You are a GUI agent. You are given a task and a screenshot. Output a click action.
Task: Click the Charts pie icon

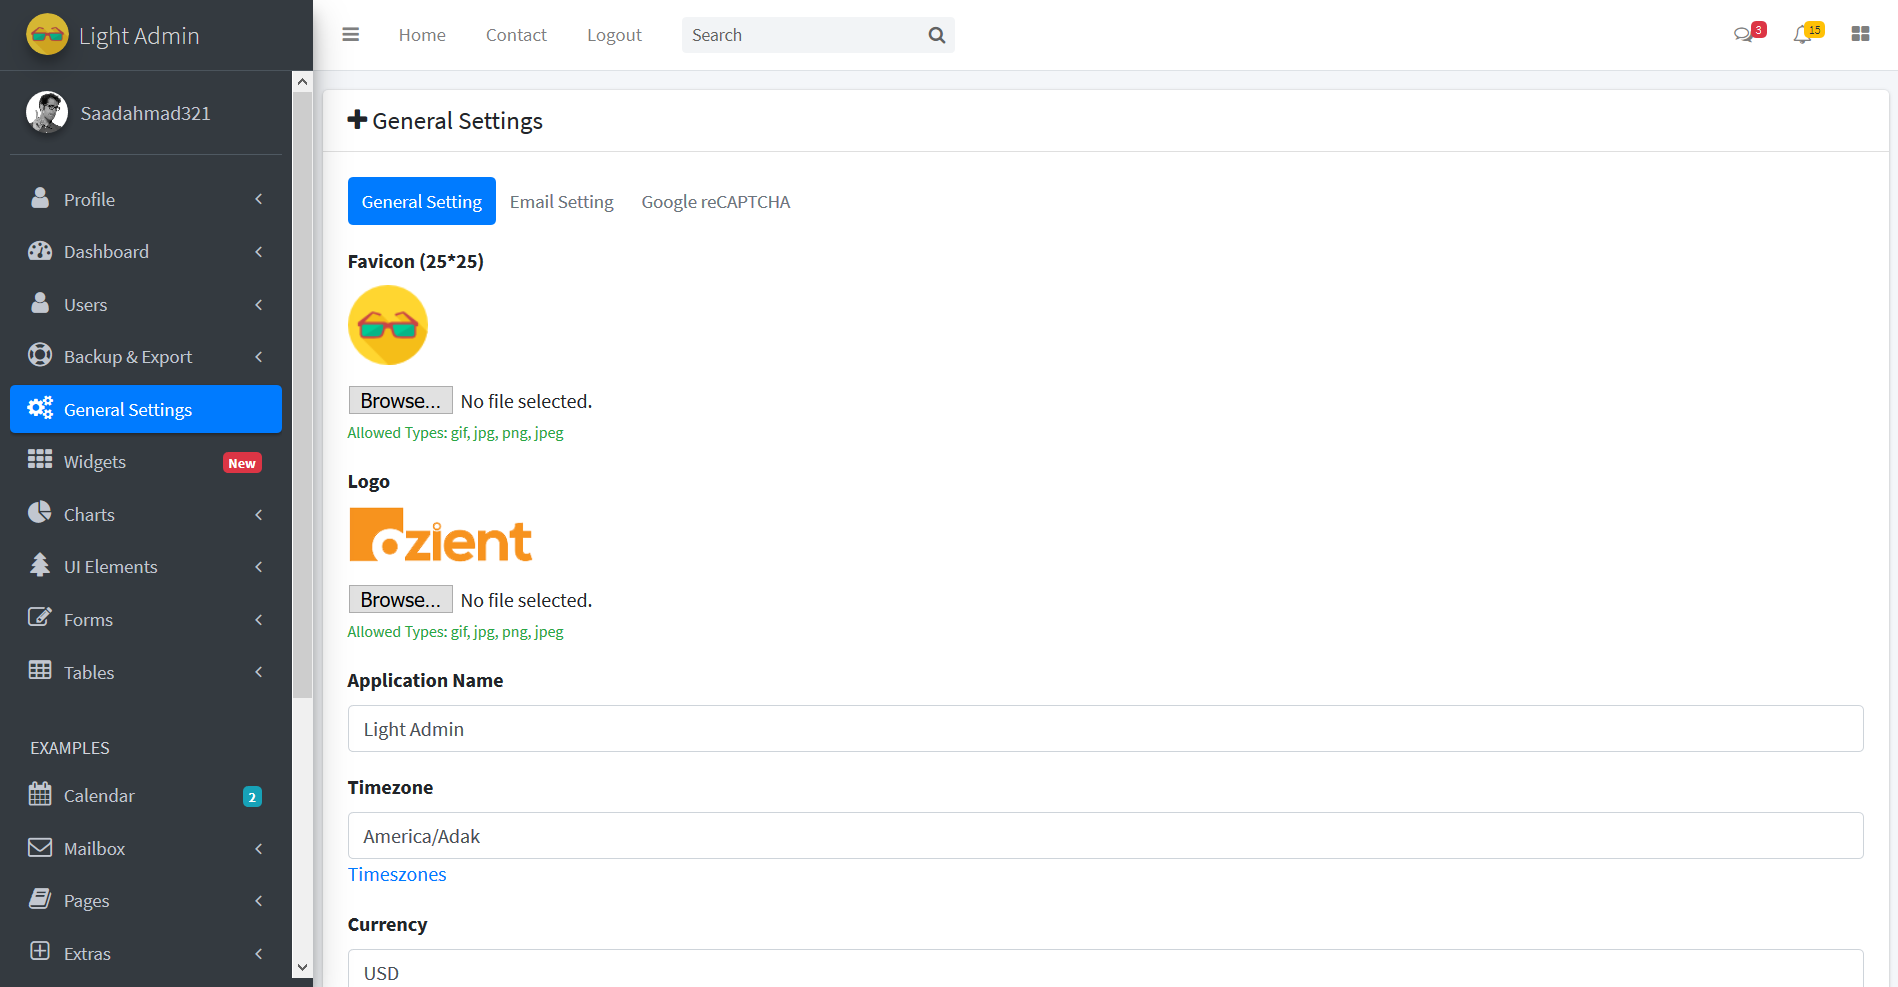pos(40,513)
